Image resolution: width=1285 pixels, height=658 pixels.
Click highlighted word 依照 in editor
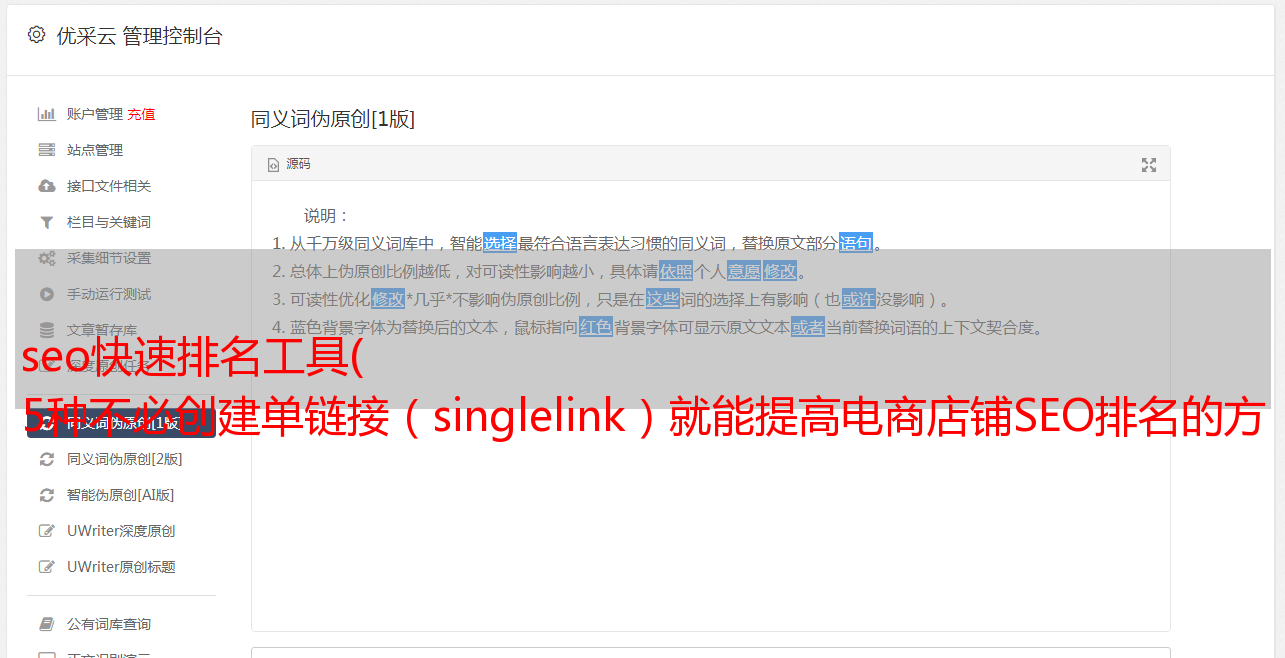click(676, 271)
